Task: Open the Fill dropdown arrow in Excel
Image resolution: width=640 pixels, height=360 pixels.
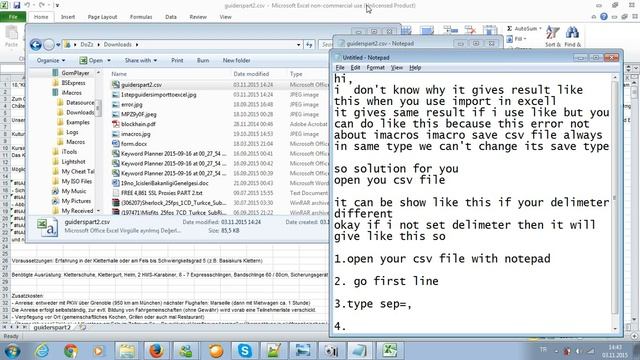Action: [x=524, y=39]
